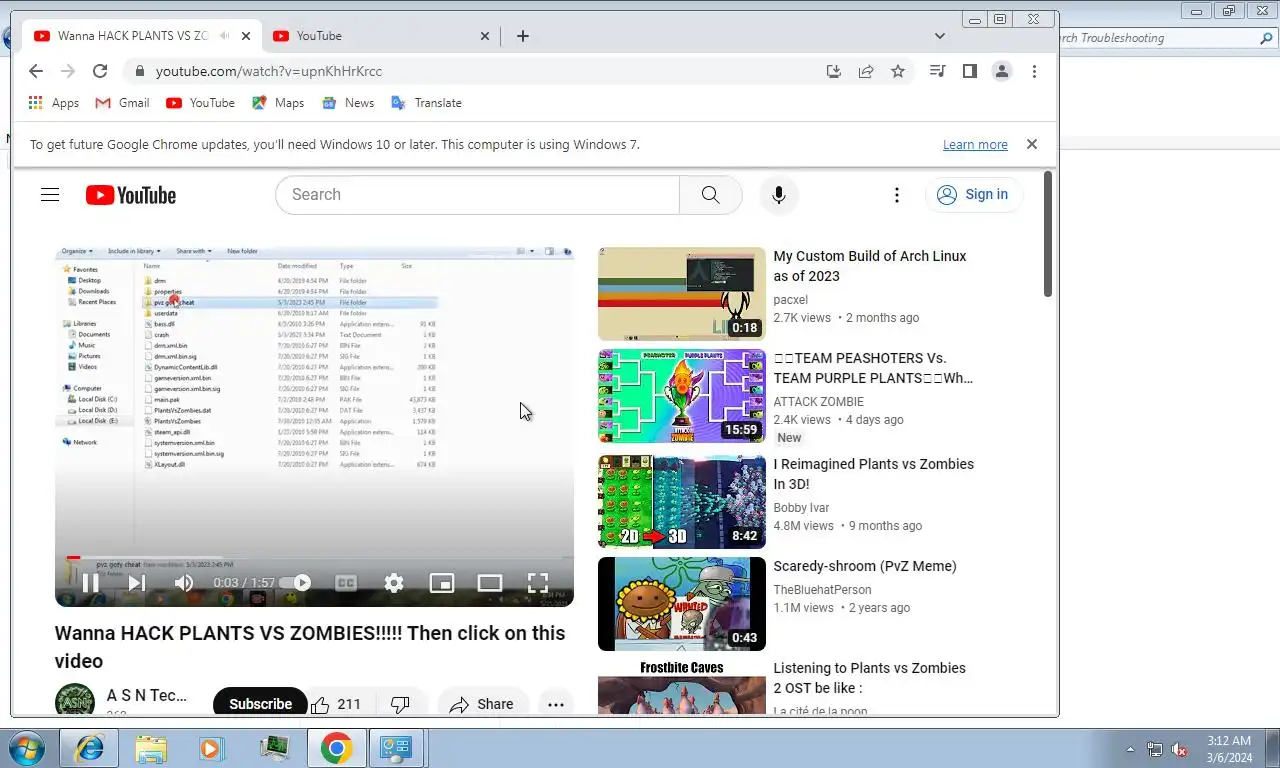
Task: Open Learn more about Chrome updates
Action: click(x=975, y=145)
